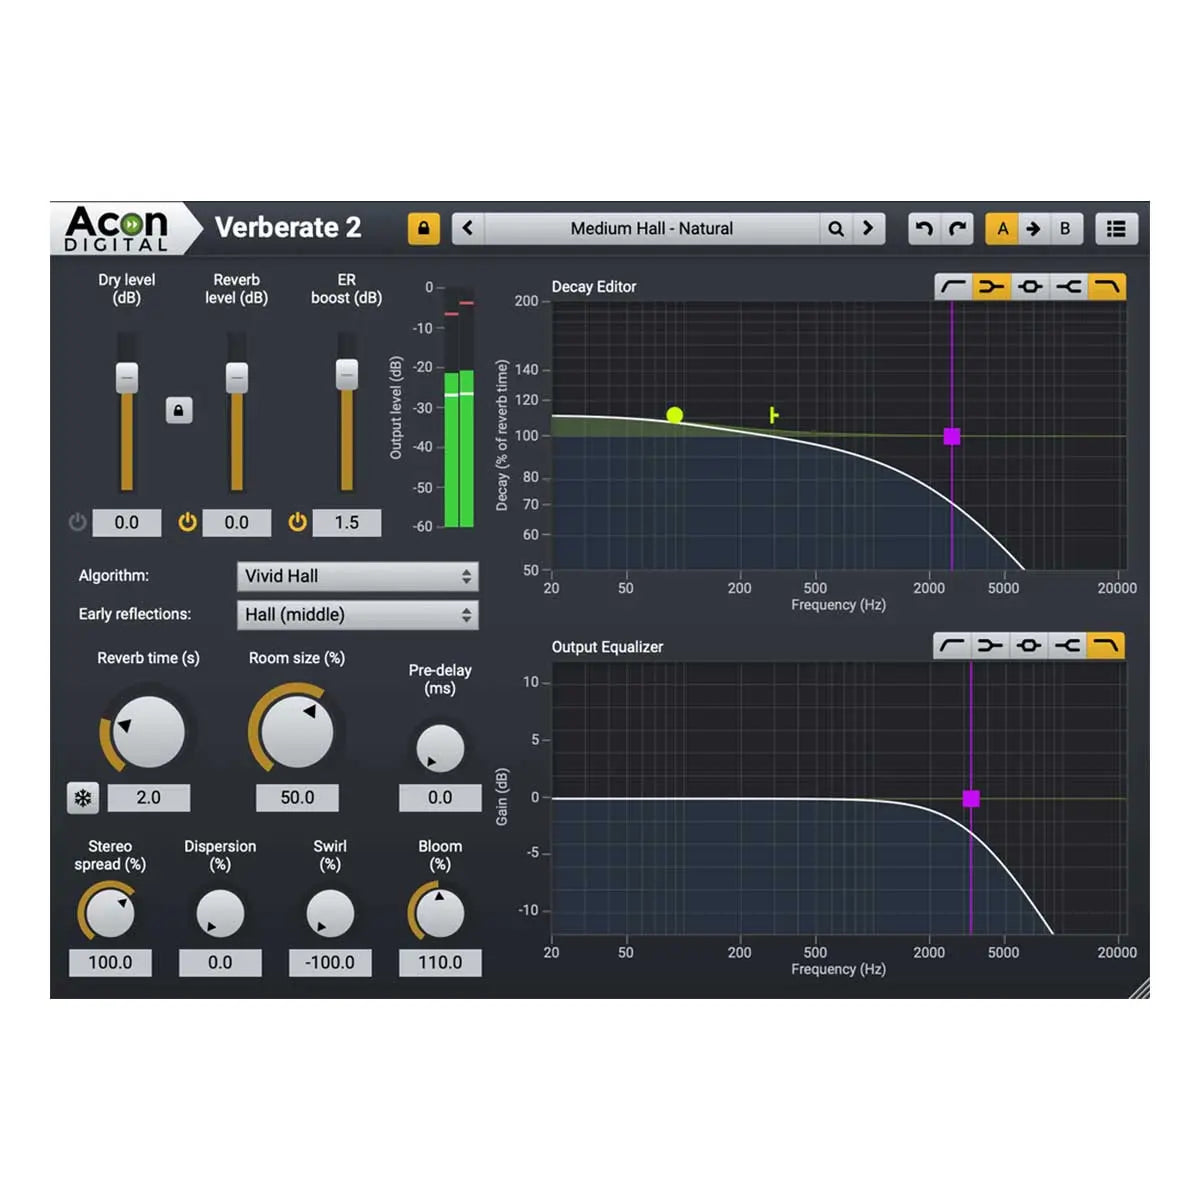Enable freeze with the snowflake button
This screenshot has width=1200, height=1200.
click(84, 798)
